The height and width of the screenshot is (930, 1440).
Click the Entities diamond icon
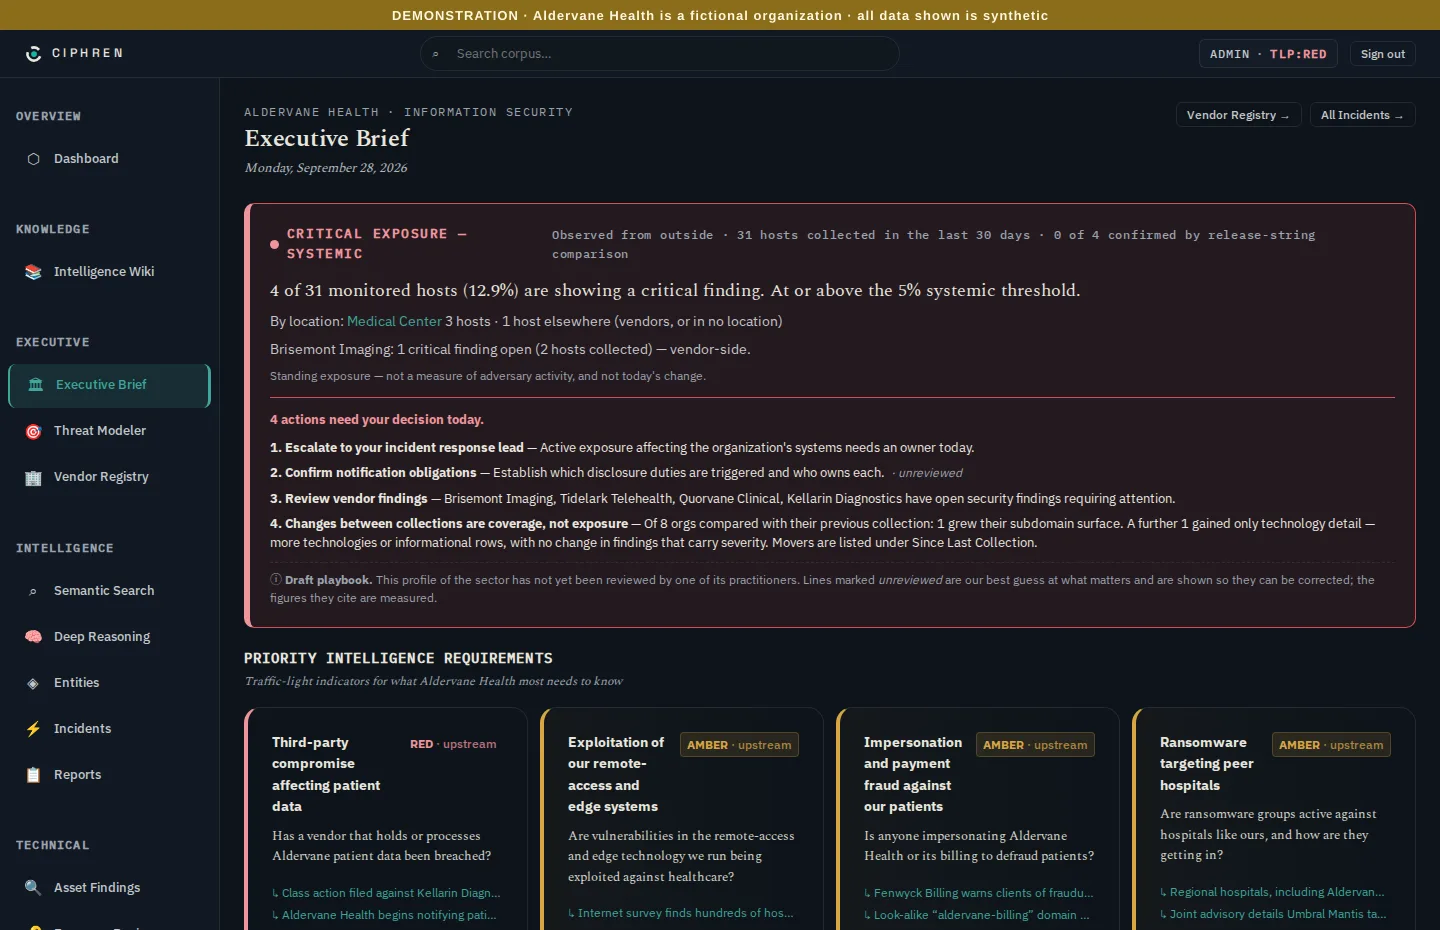(34, 683)
